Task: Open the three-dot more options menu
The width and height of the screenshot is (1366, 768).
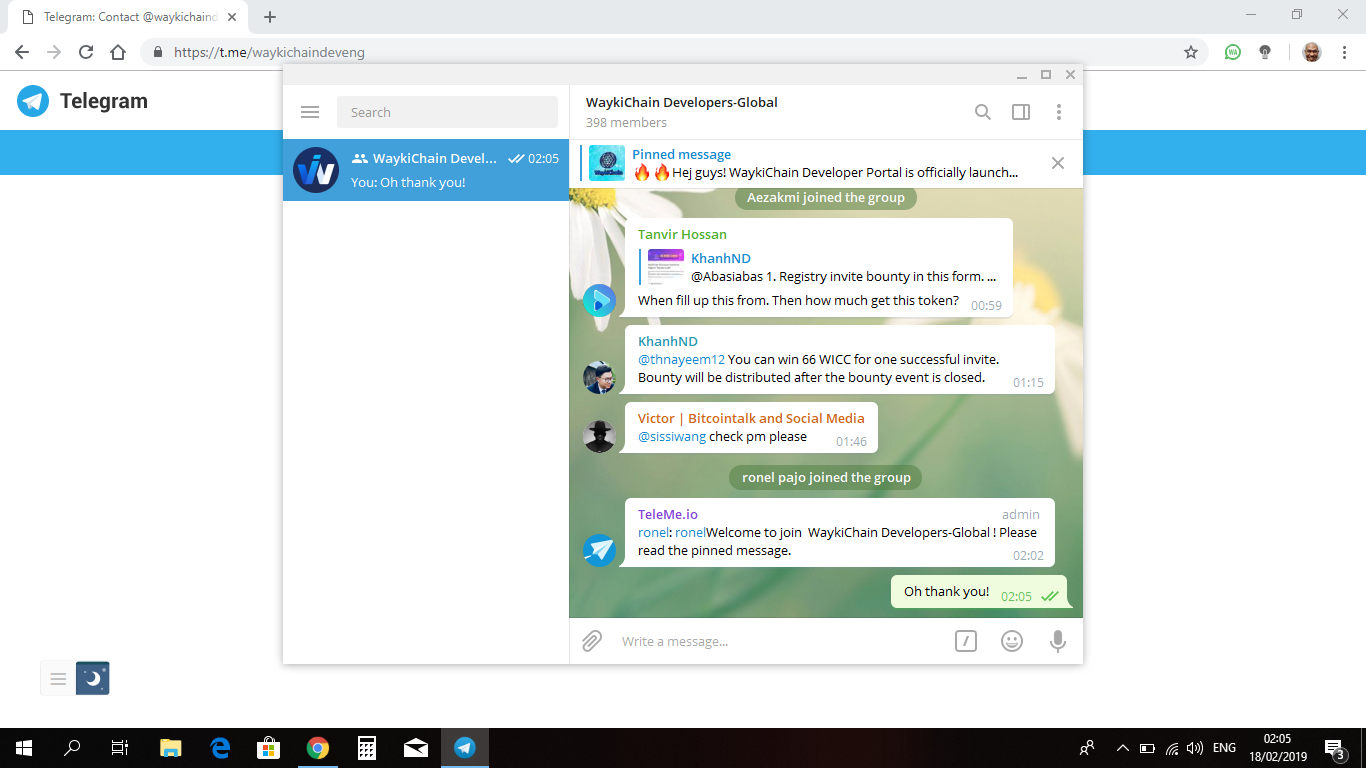Action: [1059, 112]
